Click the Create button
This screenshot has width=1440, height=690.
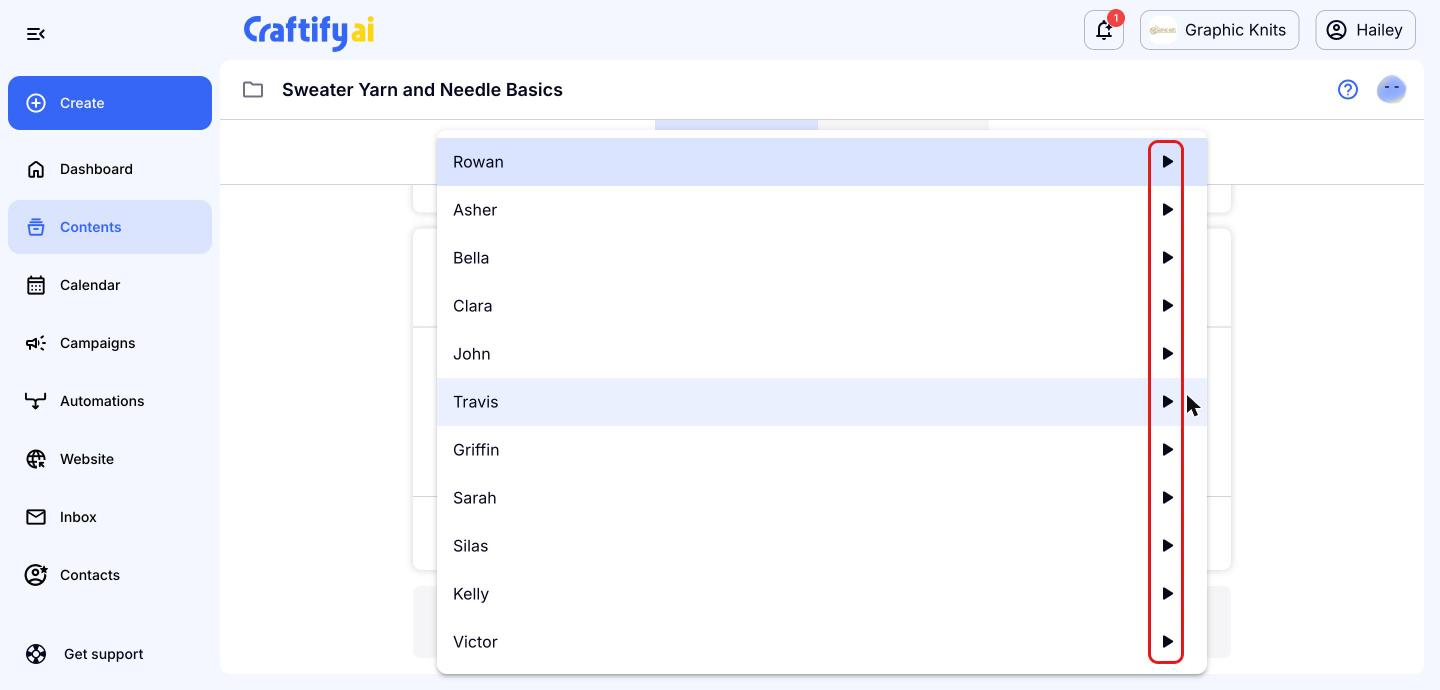(110, 103)
